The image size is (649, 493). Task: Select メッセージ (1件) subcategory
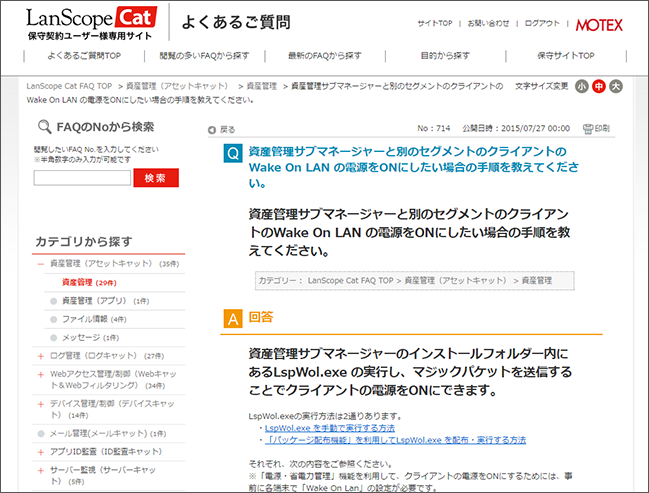[90, 338]
